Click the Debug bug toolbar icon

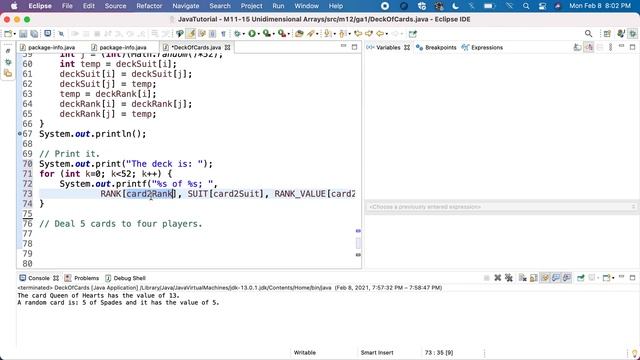point(237,34)
